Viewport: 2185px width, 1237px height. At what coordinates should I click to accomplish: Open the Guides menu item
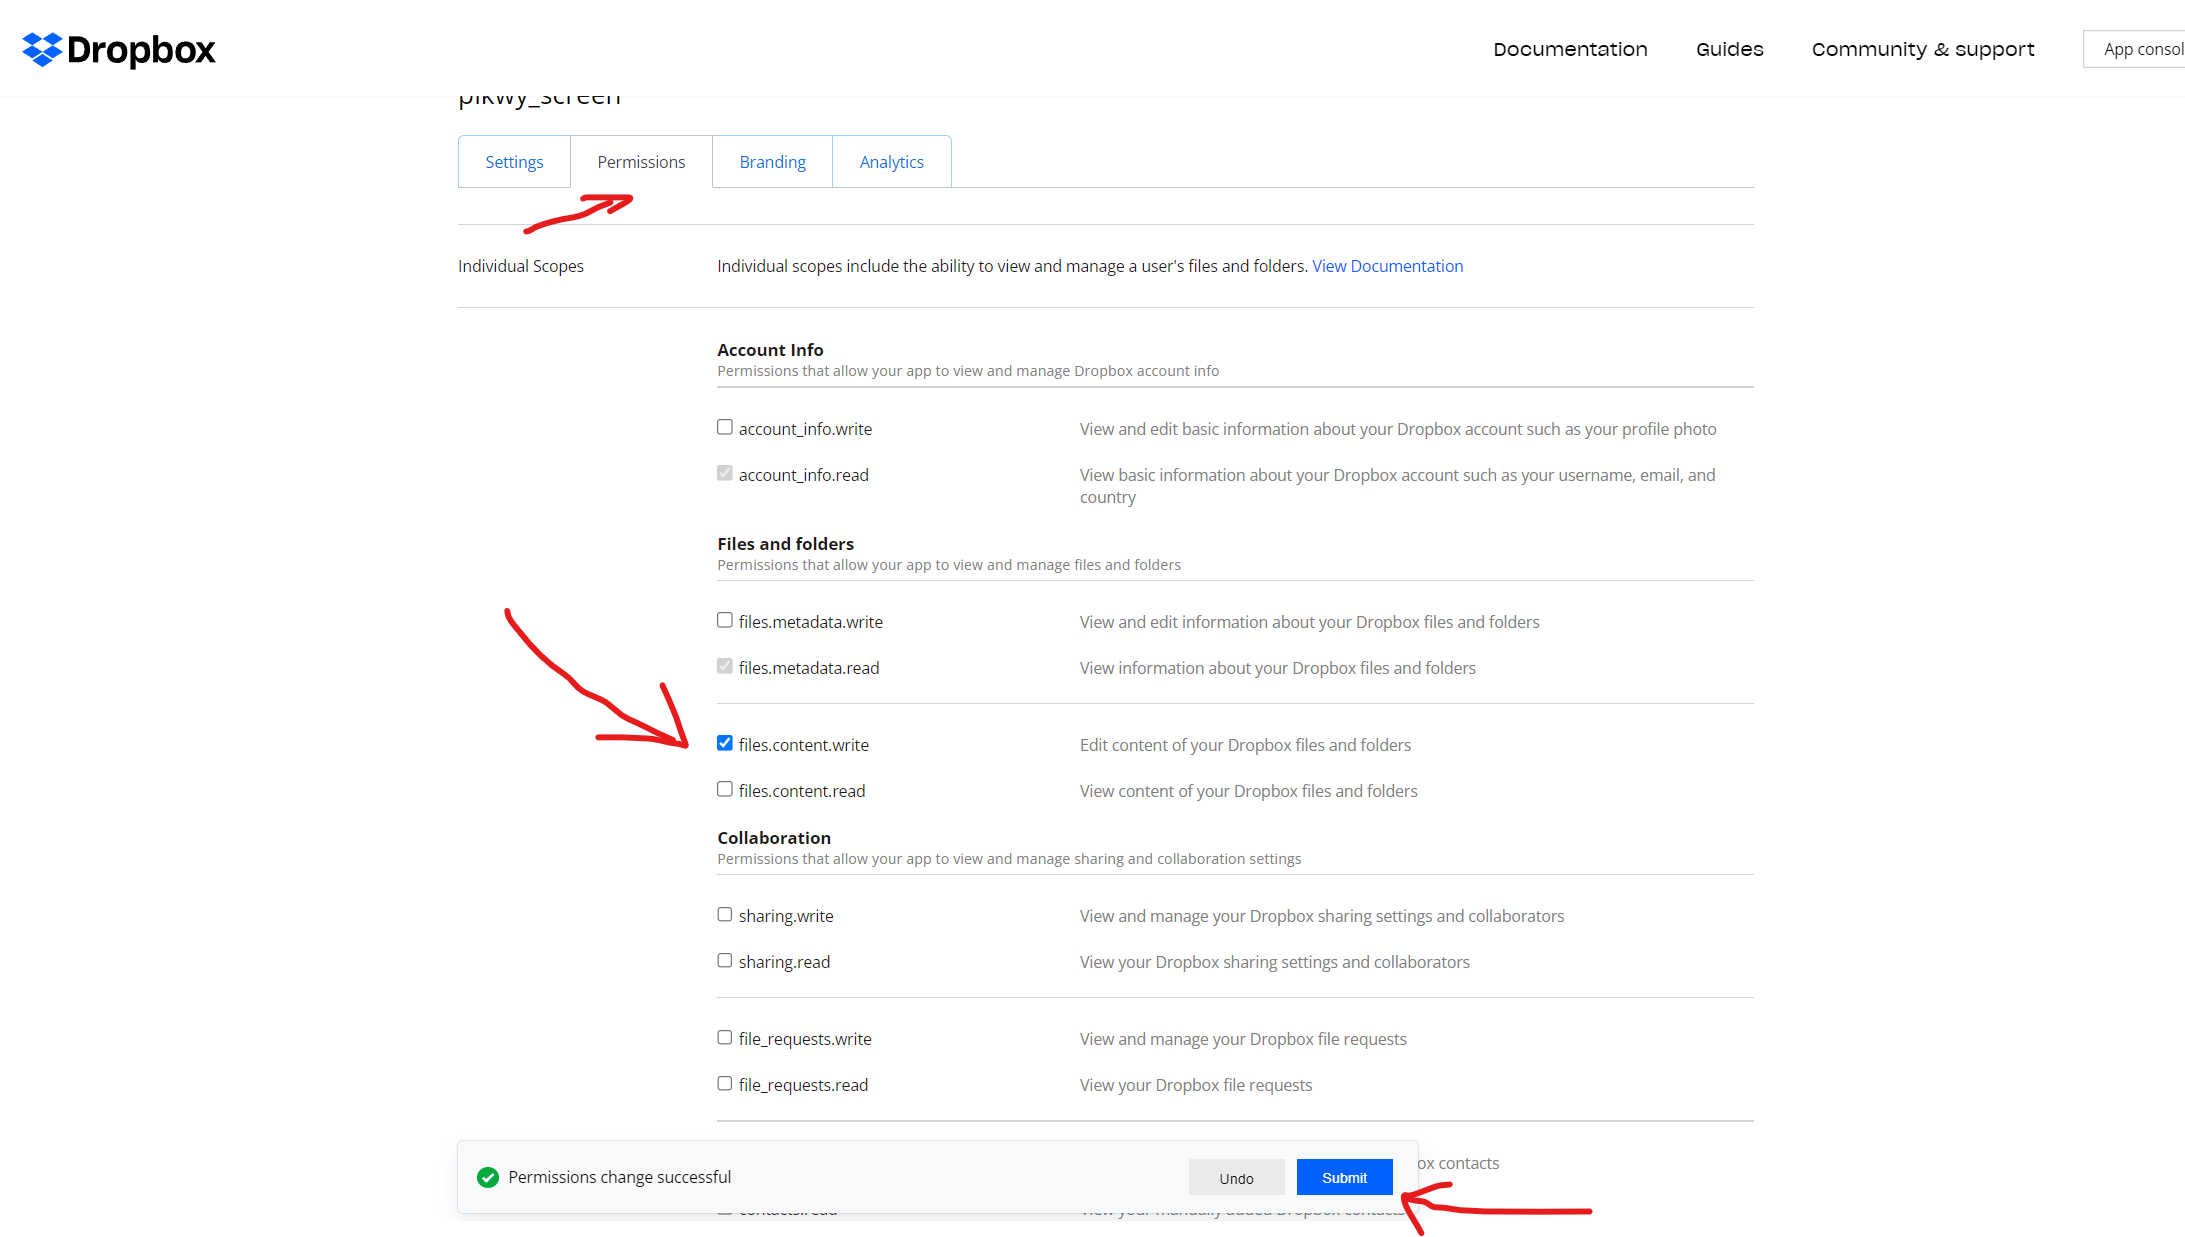pyautogui.click(x=1729, y=49)
